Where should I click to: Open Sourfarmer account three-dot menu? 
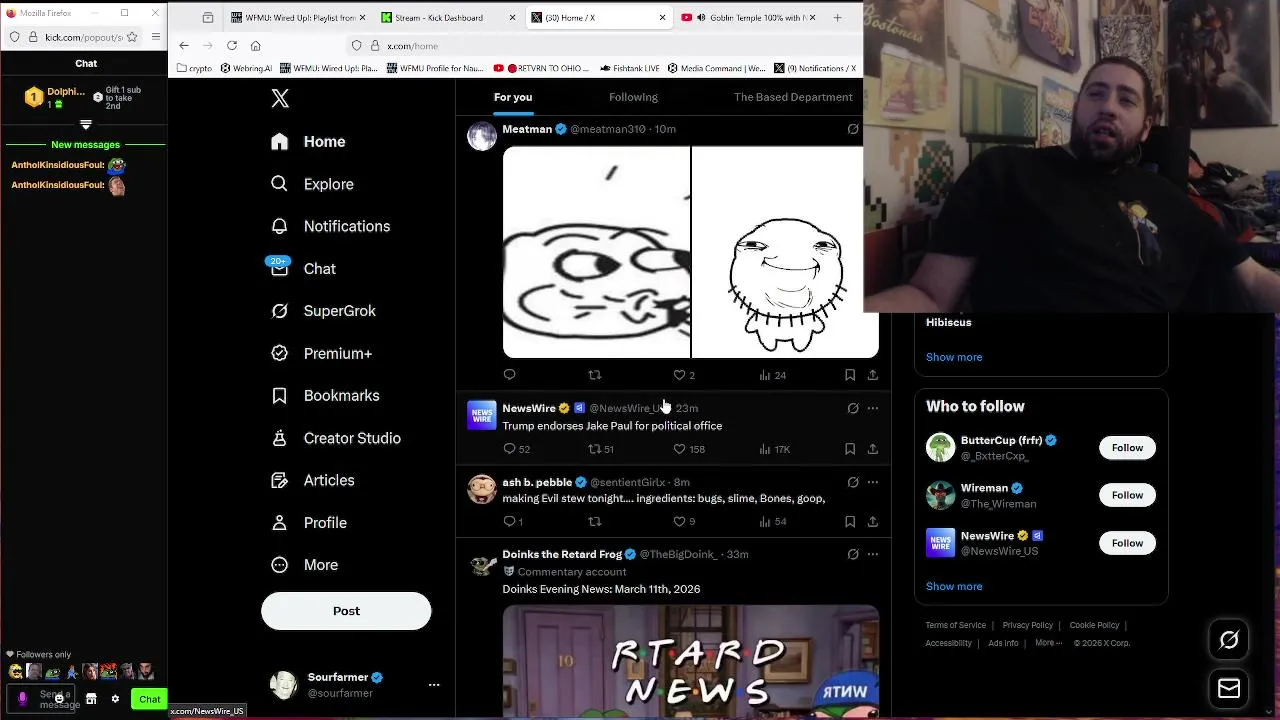[x=434, y=685]
